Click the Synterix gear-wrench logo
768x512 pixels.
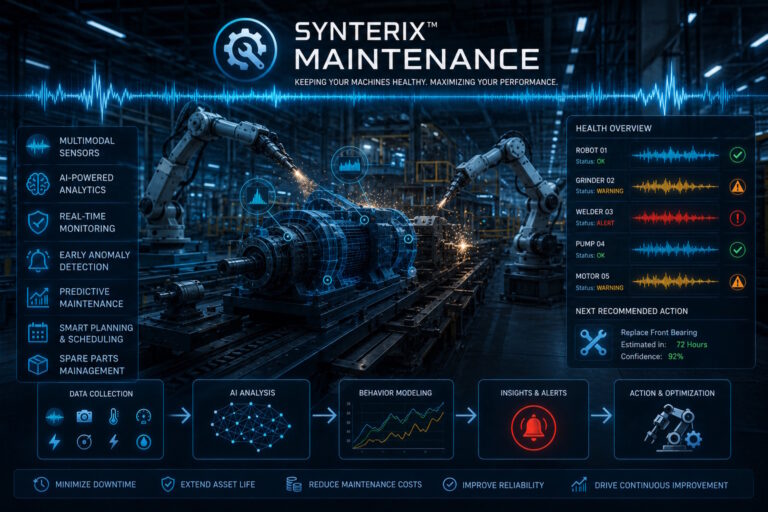coord(245,49)
